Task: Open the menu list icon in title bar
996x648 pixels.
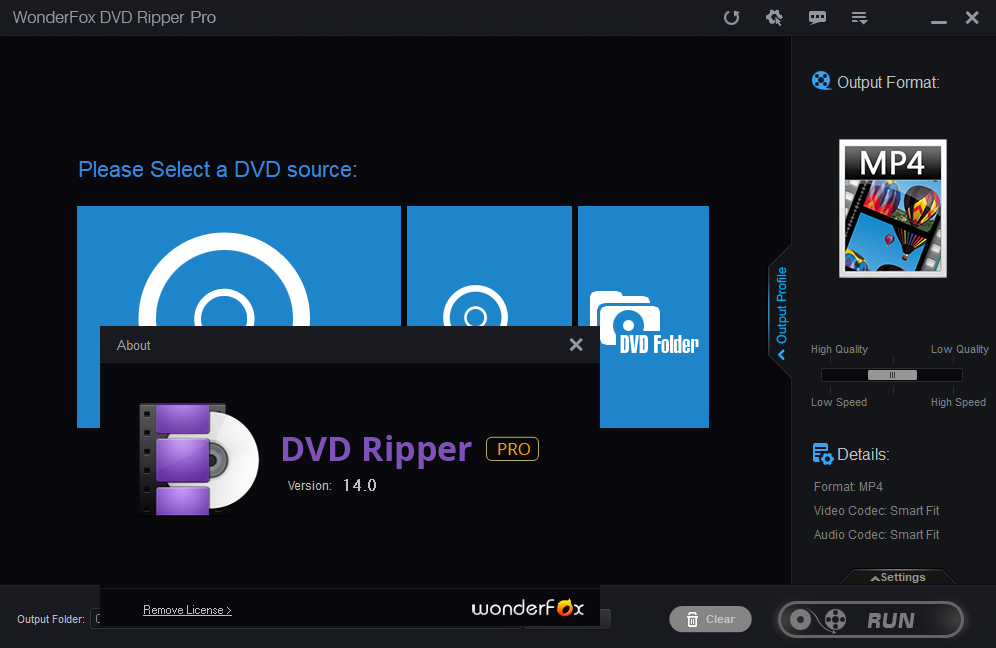Action: click(859, 18)
